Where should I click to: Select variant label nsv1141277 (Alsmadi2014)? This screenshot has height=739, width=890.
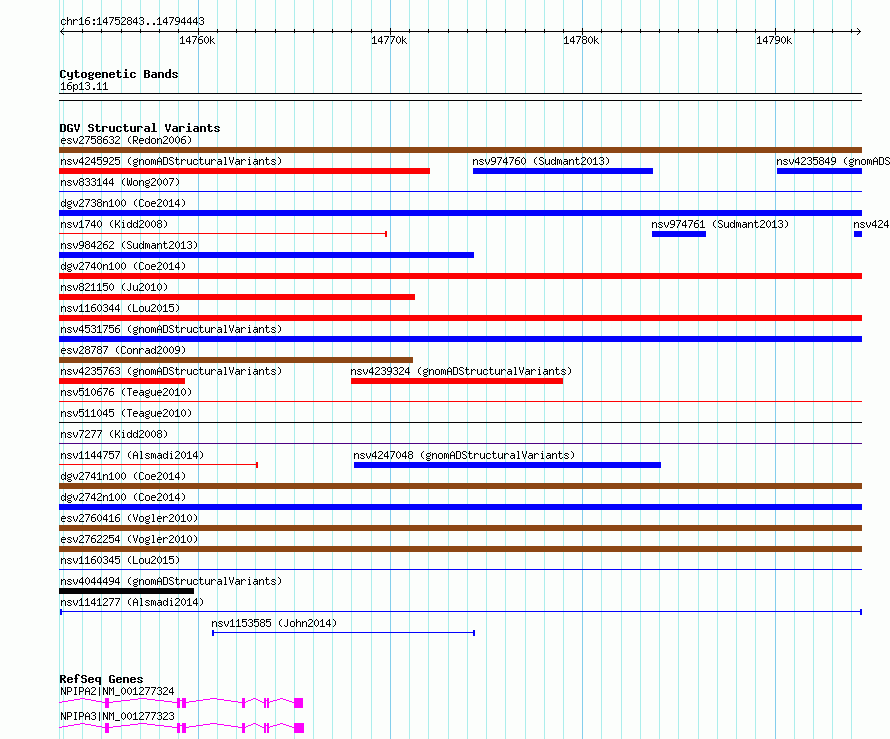click(132, 602)
